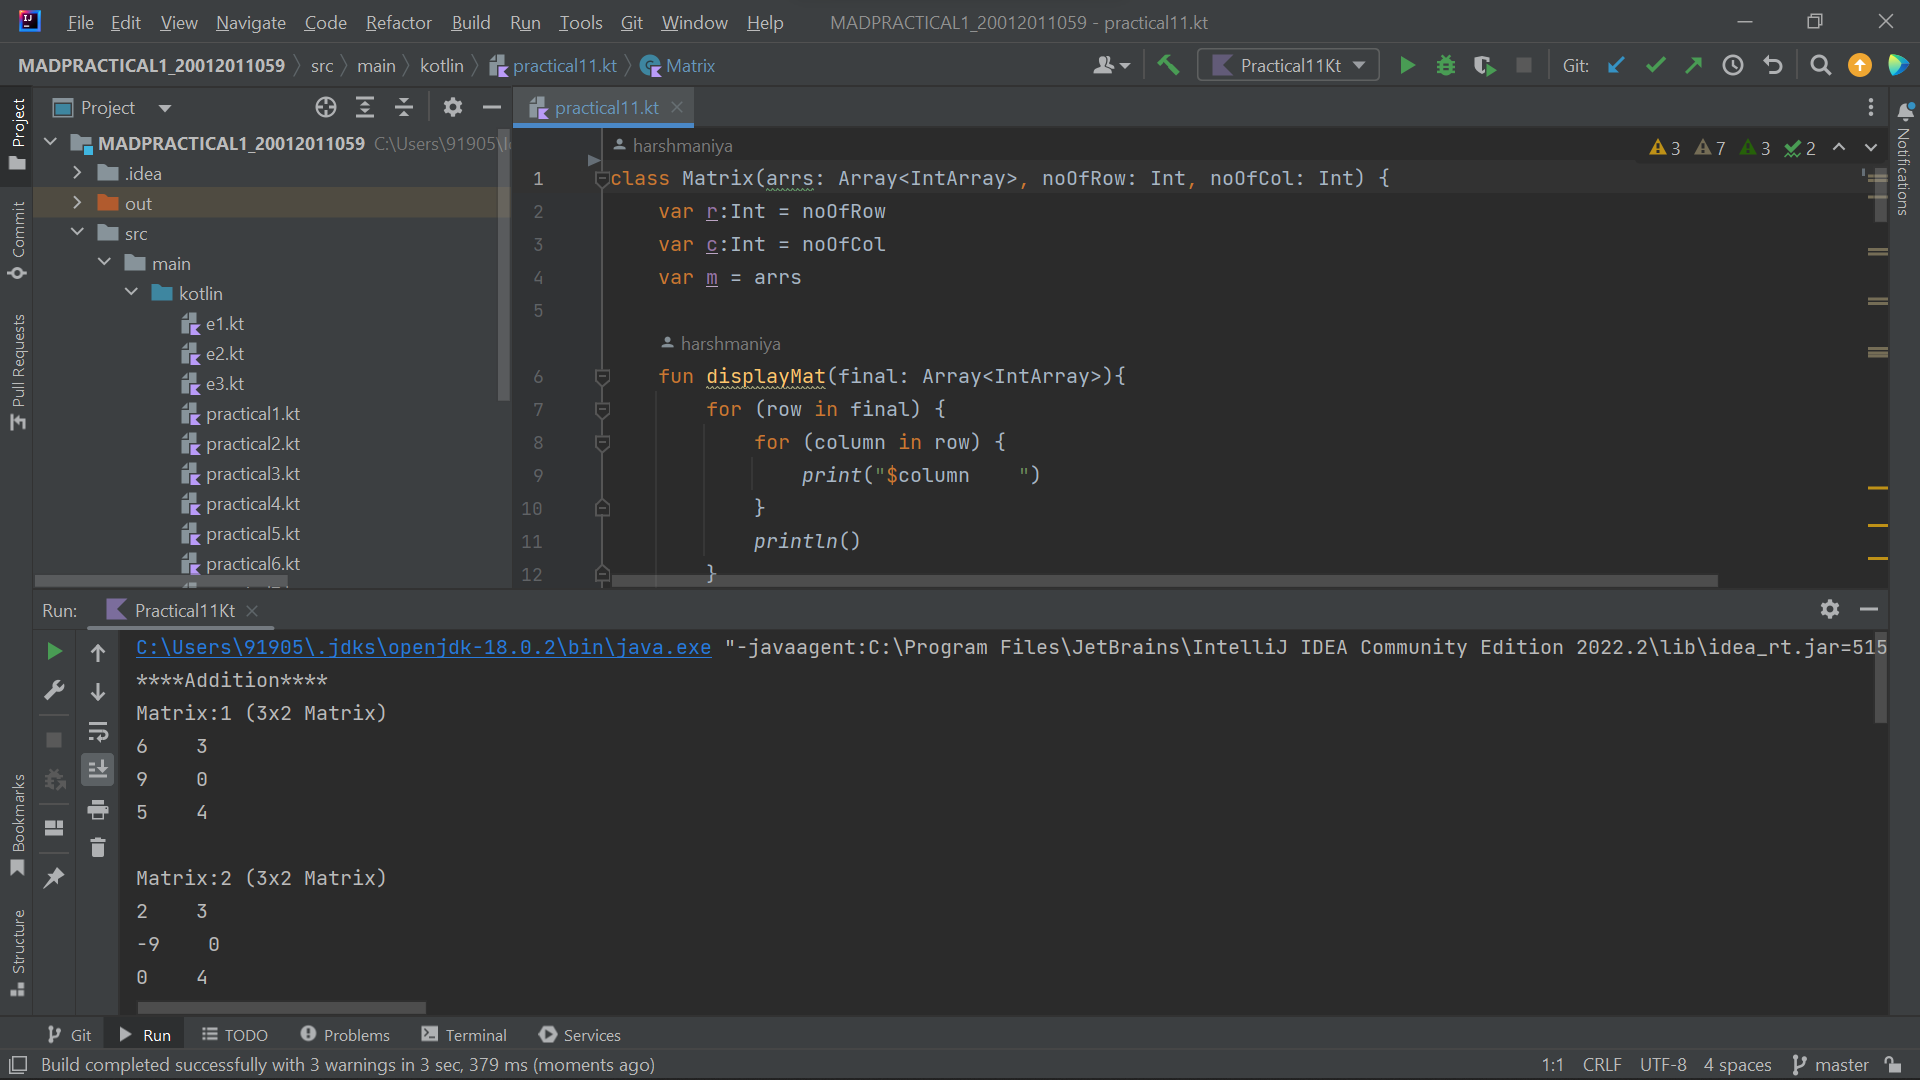Open Project panel settings gear
Image resolution: width=1920 pixels, height=1080 pixels.
click(x=453, y=108)
